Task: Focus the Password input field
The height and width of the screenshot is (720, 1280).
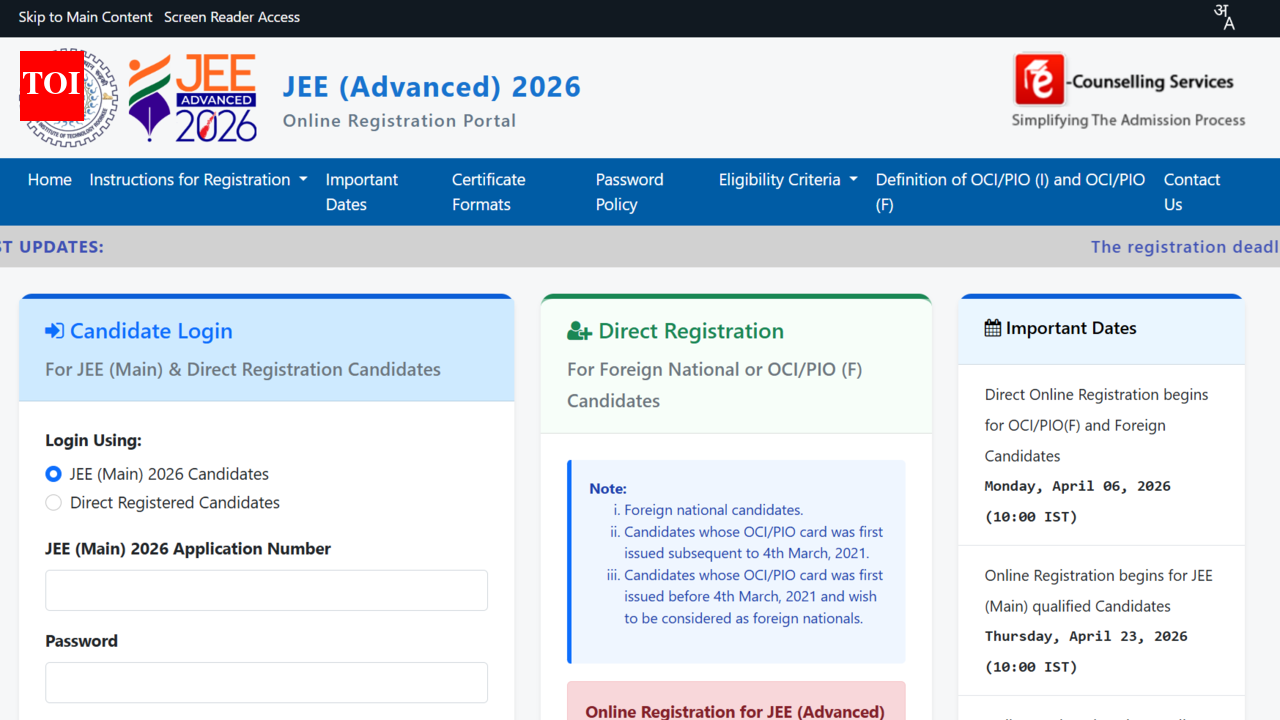Action: coord(266,682)
